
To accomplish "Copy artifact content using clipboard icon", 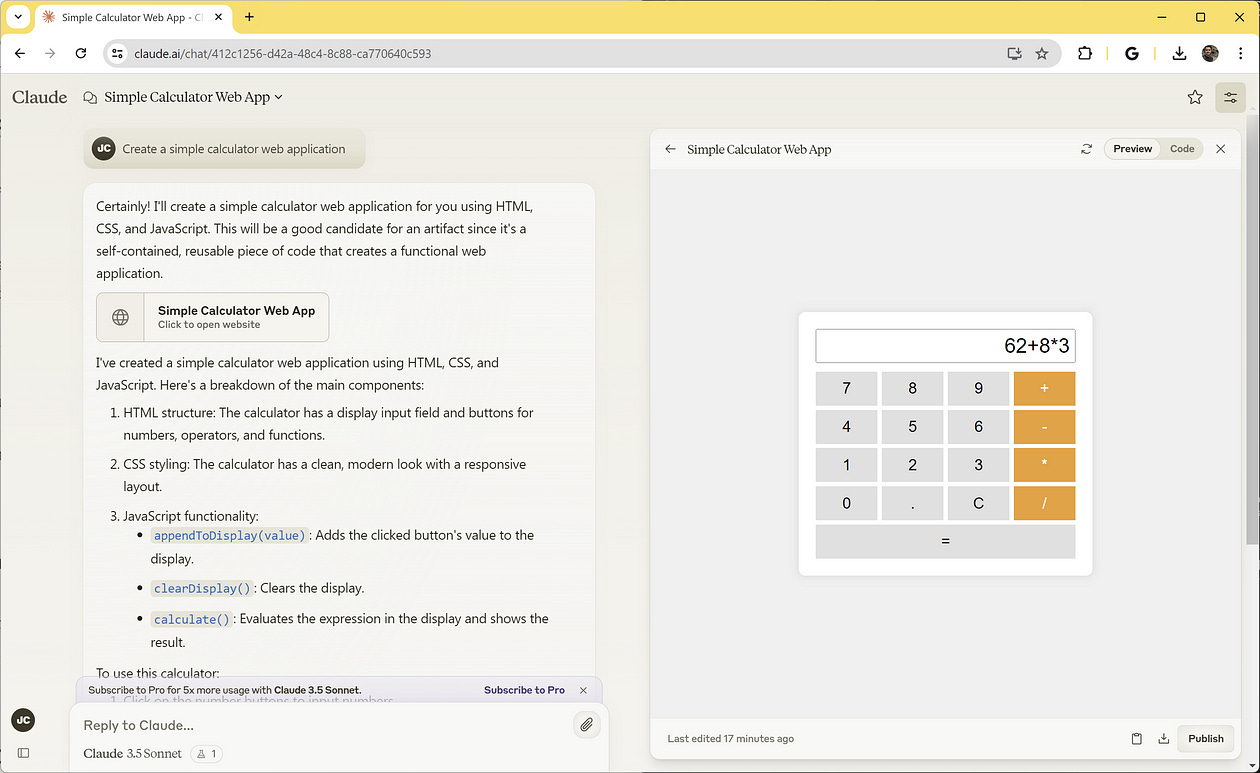I will coord(1136,738).
